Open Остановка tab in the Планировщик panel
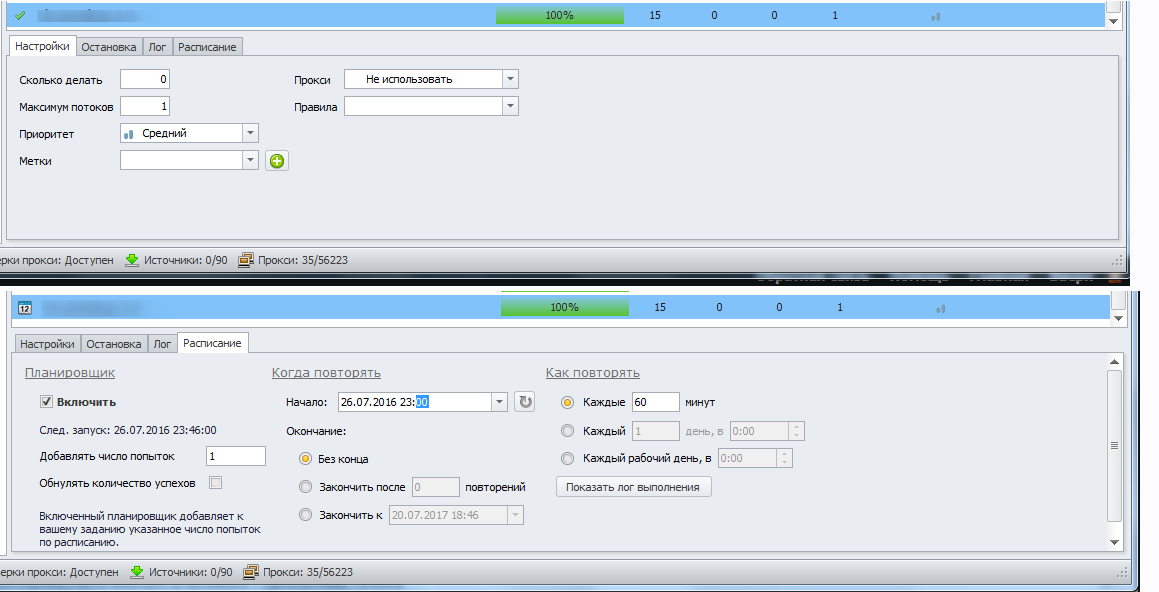Screen dimensions: 1159x592 click(114, 344)
